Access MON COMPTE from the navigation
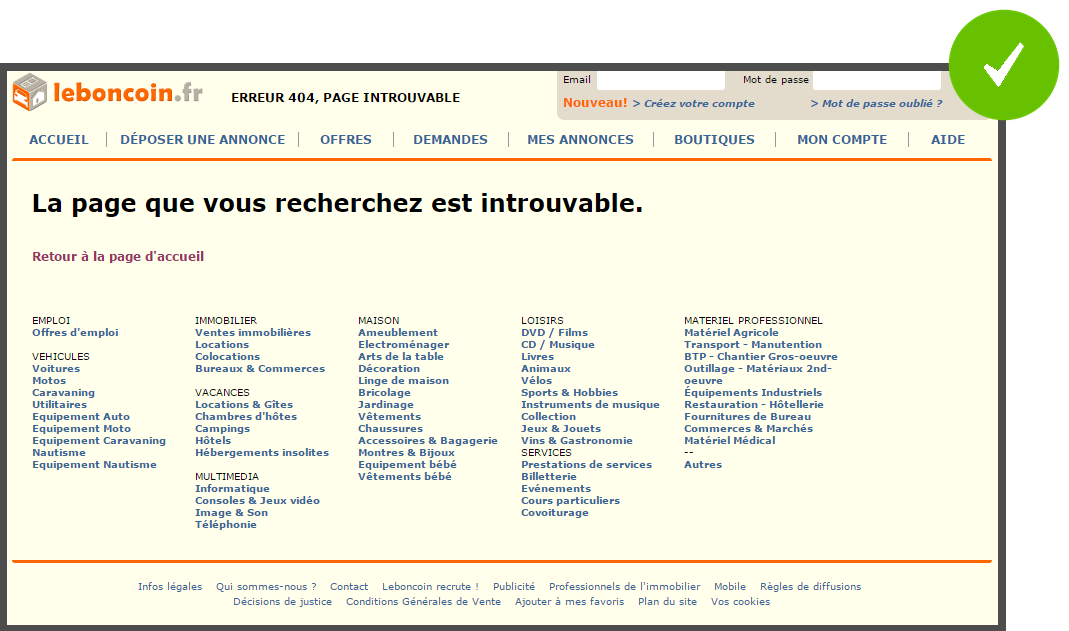The image size is (1069, 631). 841,140
